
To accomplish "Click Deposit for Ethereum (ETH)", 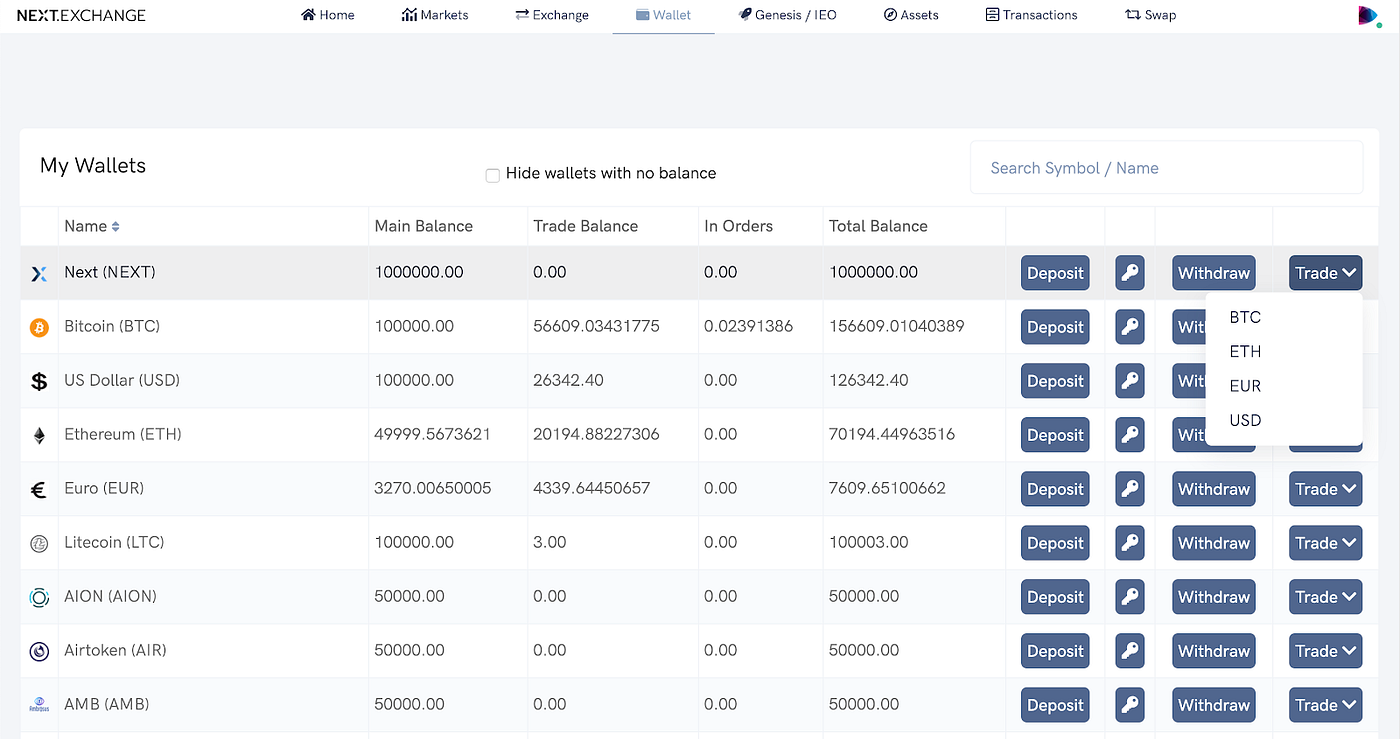I will [1055, 435].
